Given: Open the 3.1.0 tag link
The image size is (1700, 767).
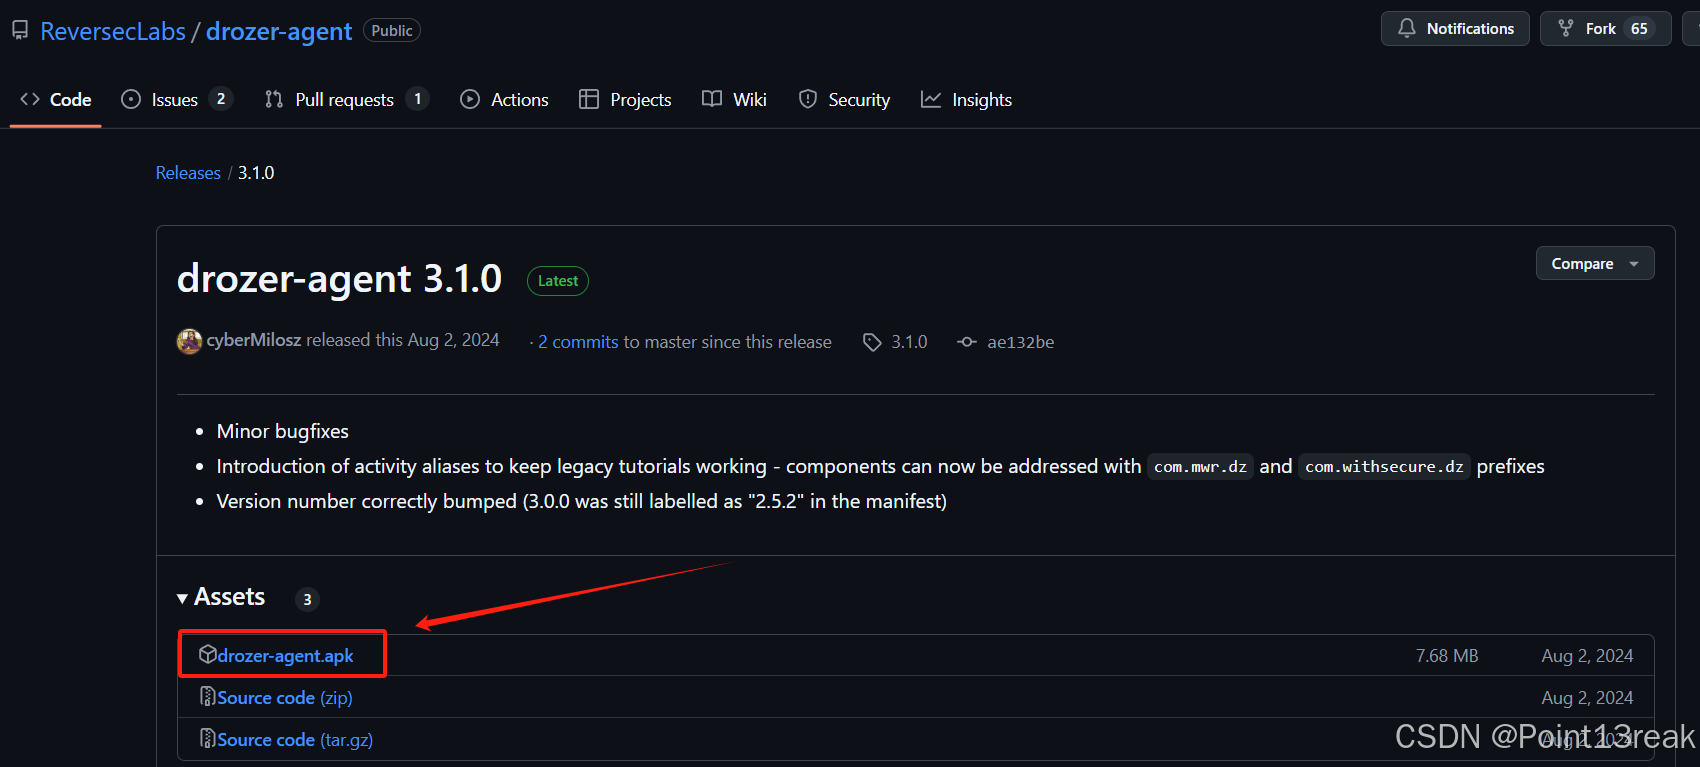Looking at the screenshot, I should tap(909, 342).
